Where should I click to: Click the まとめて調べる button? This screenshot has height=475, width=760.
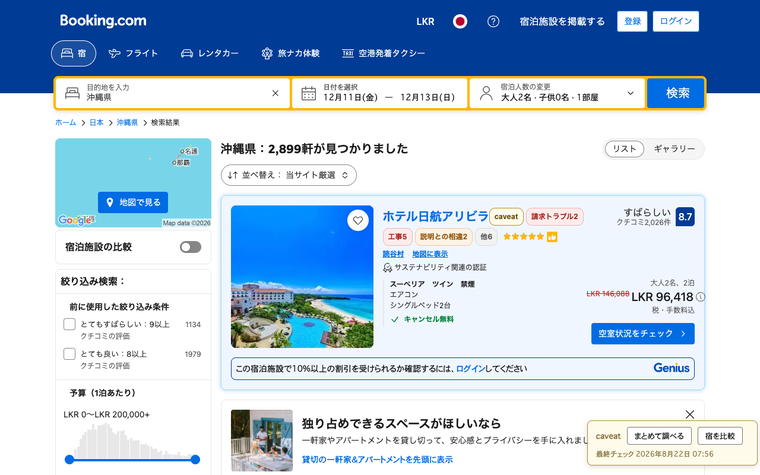tap(659, 436)
